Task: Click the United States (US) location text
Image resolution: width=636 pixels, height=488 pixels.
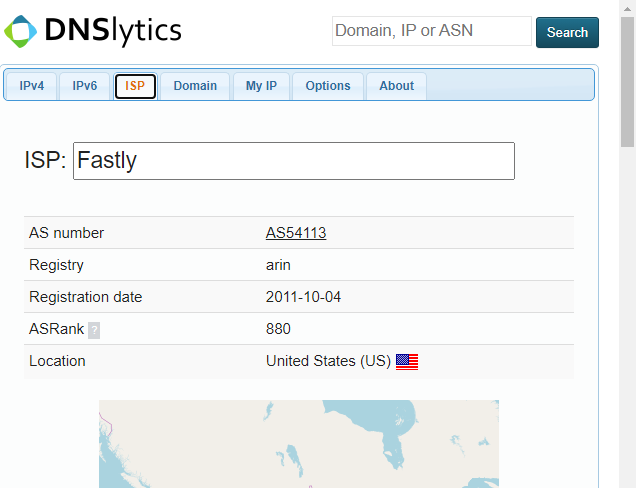Action: 328,361
